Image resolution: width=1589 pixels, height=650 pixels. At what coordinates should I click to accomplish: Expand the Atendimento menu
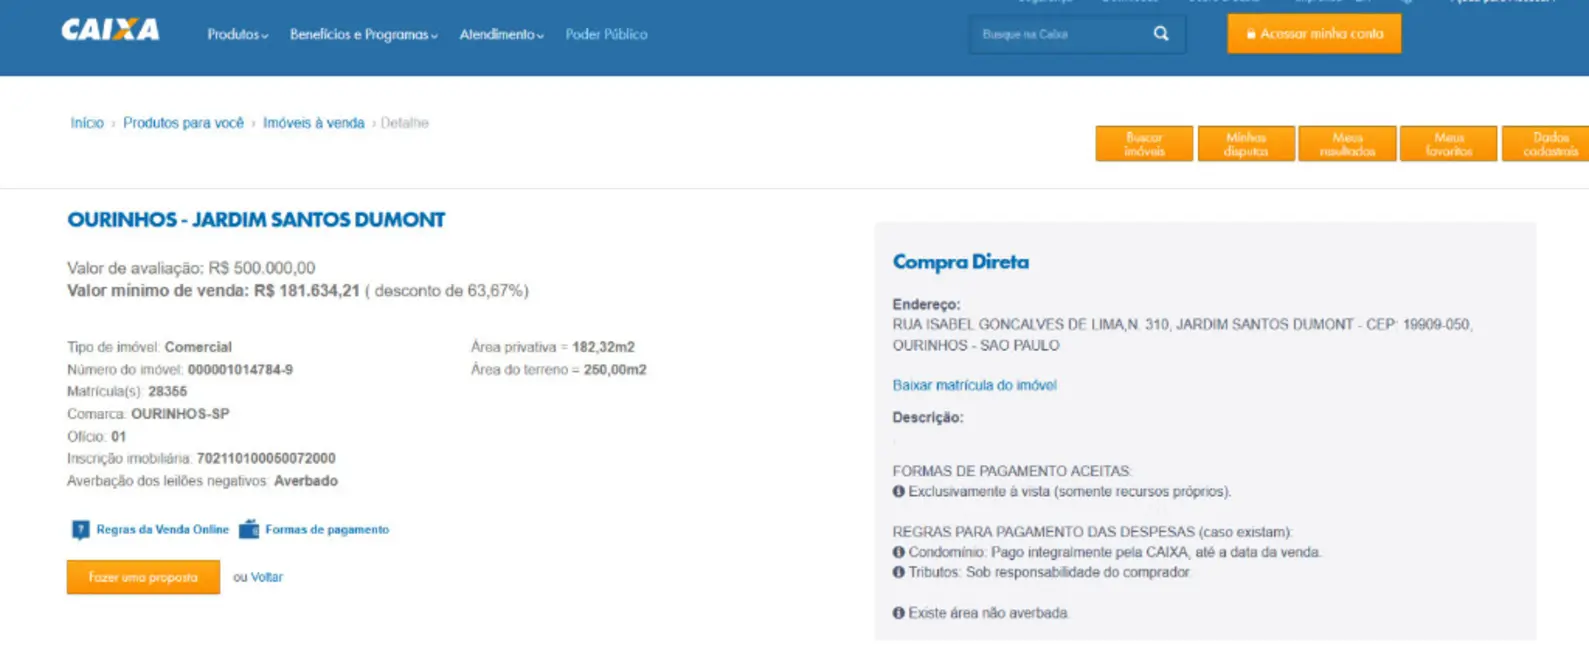[x=501, y=35]
